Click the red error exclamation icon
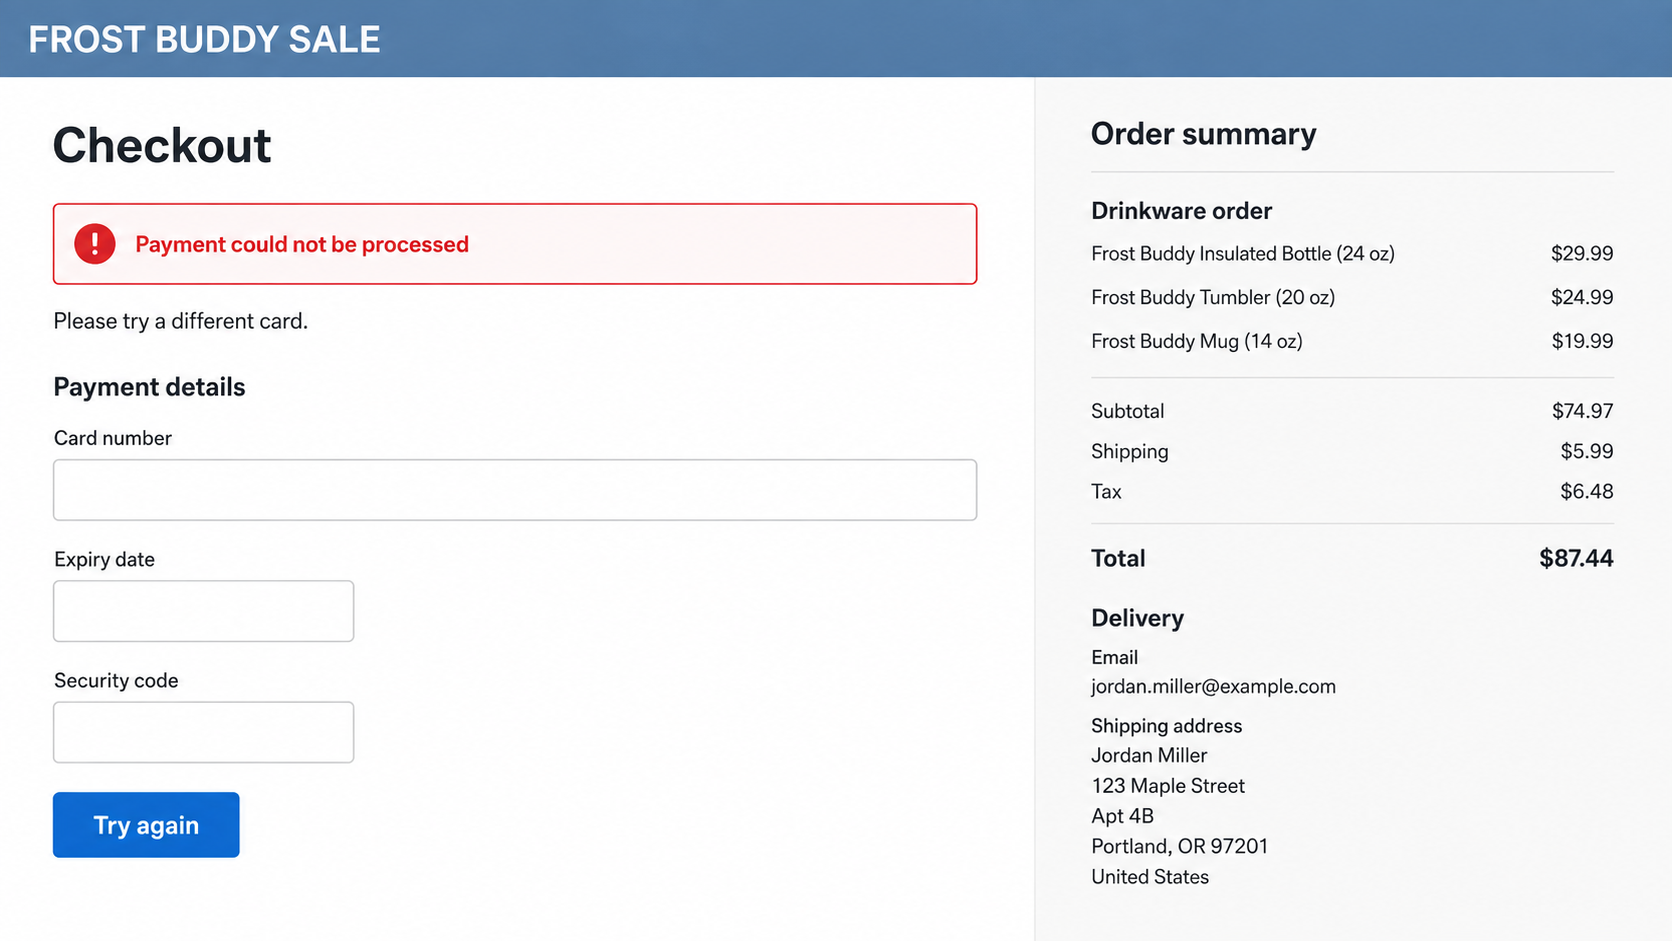 (95, 244)
